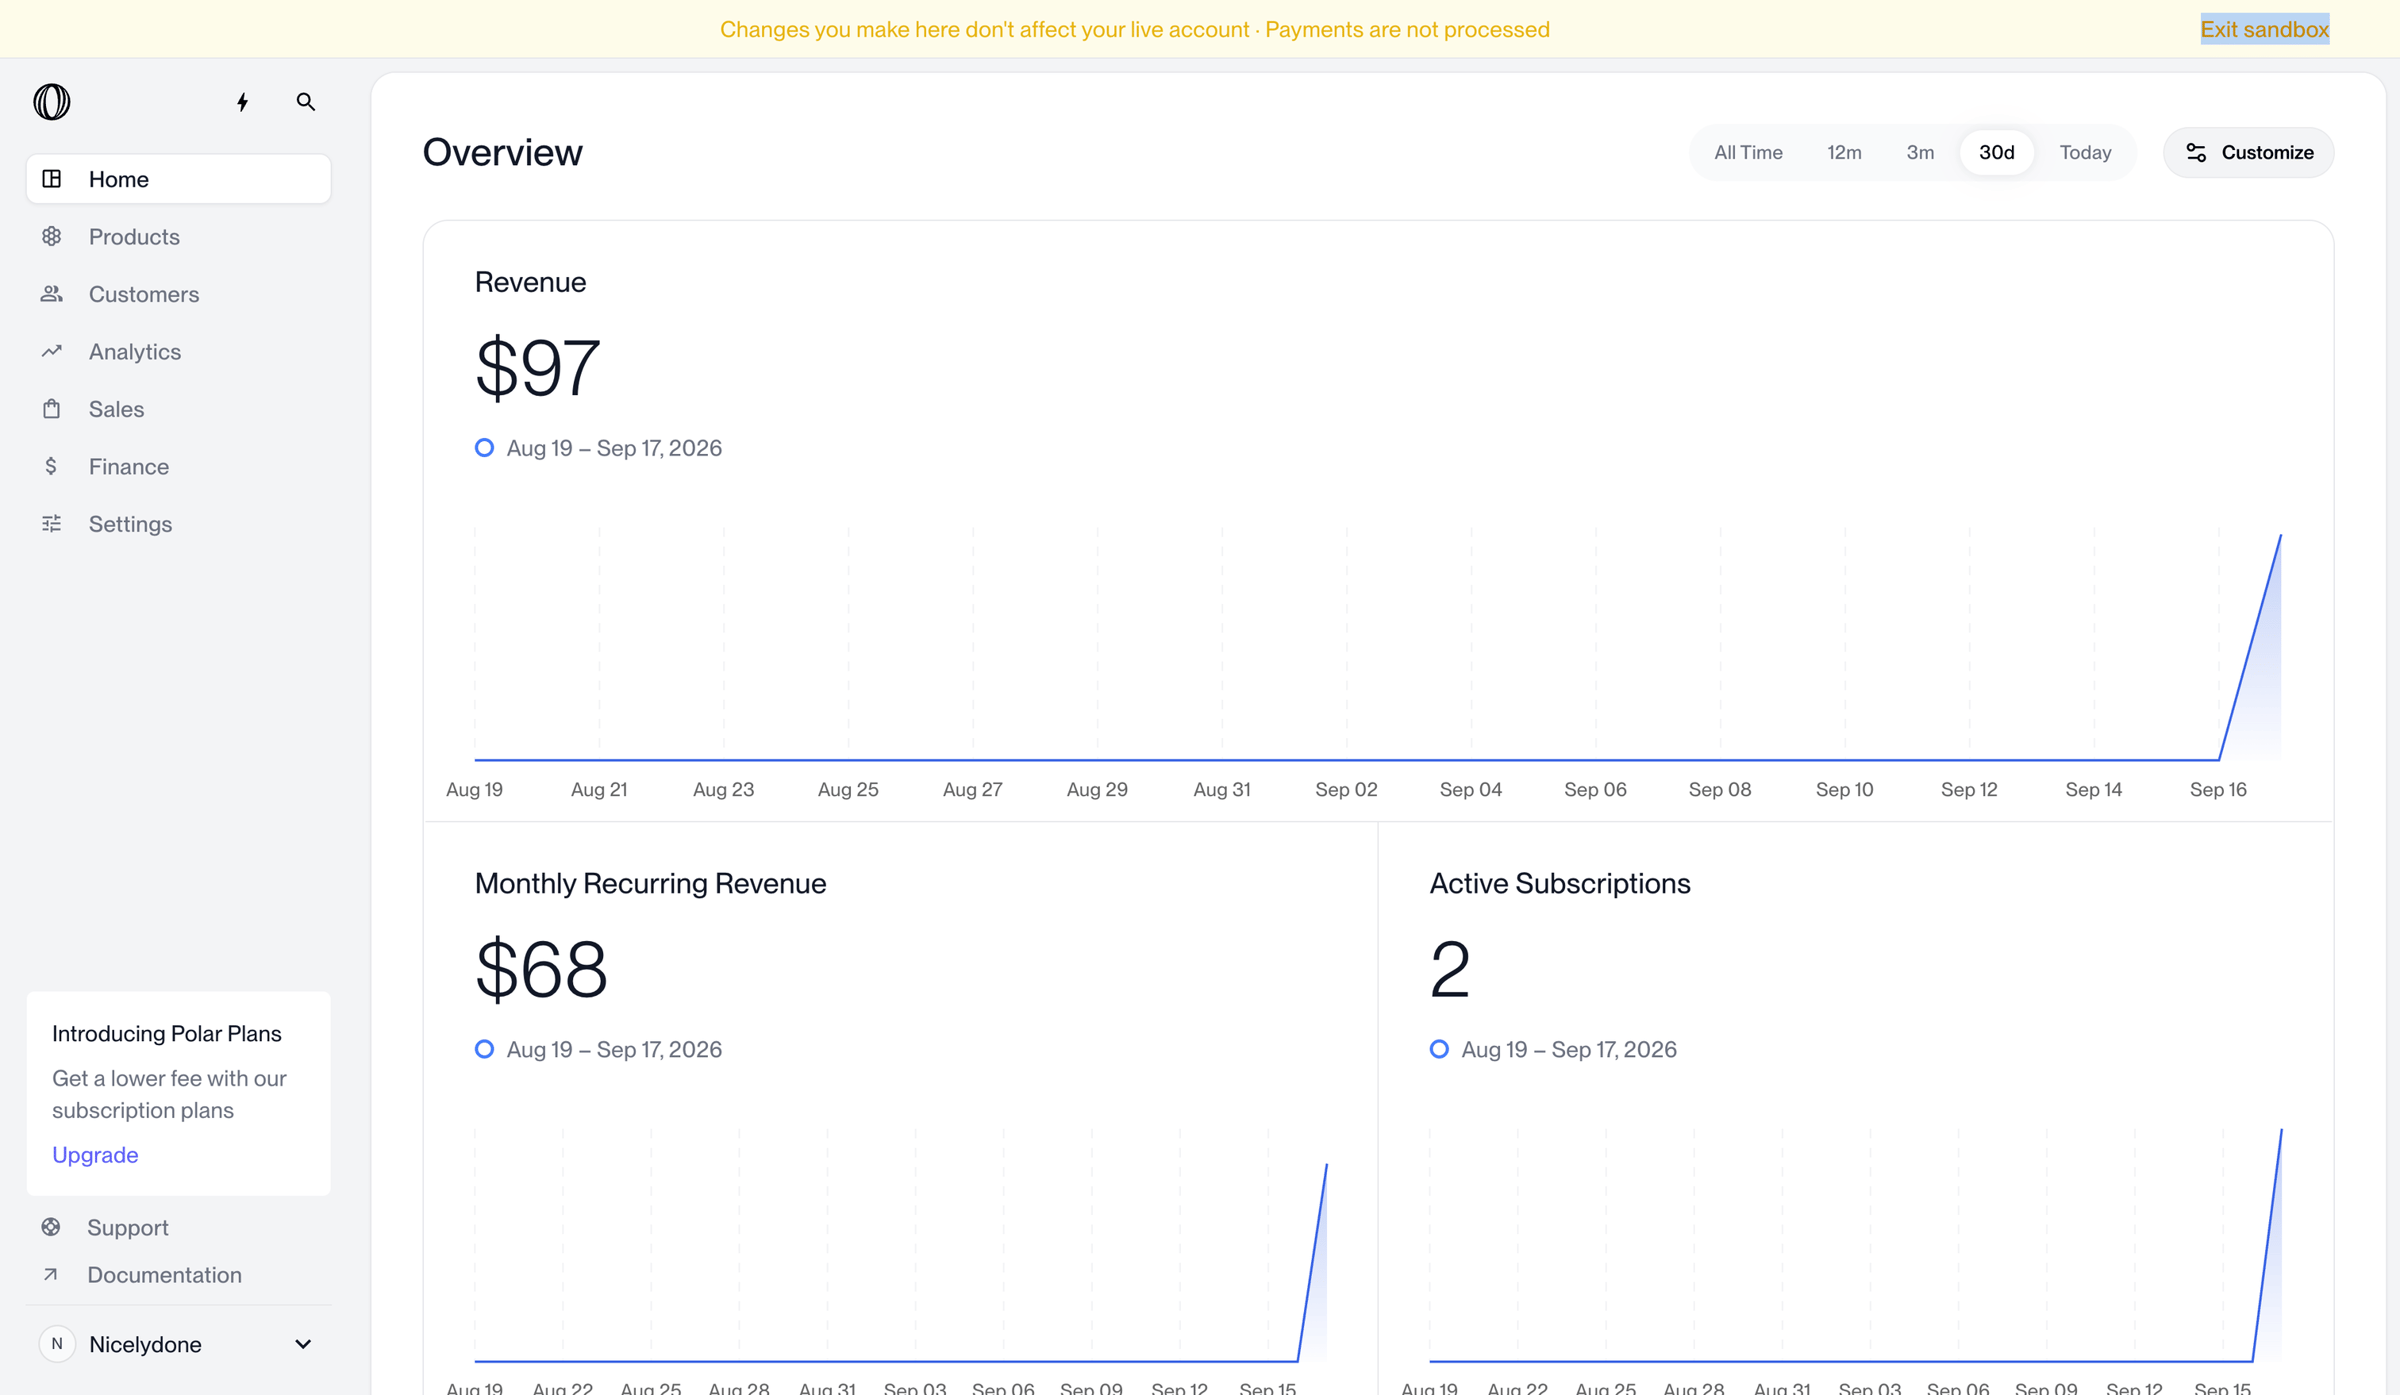Click the Aug 25 label on Revenue chart
The width and height of the screenshot is (2400, 1395).
point(848,789)
